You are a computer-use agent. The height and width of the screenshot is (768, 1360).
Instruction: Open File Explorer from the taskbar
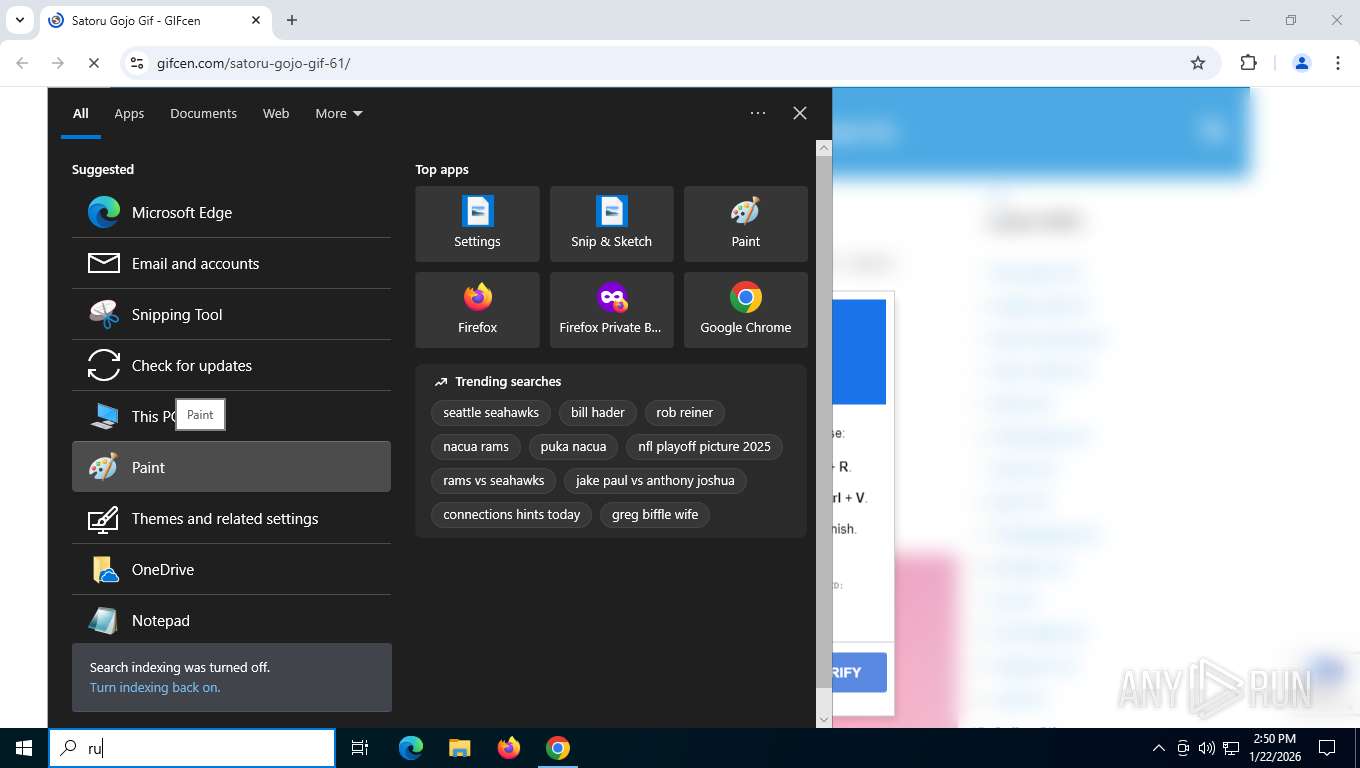[459, 748]
